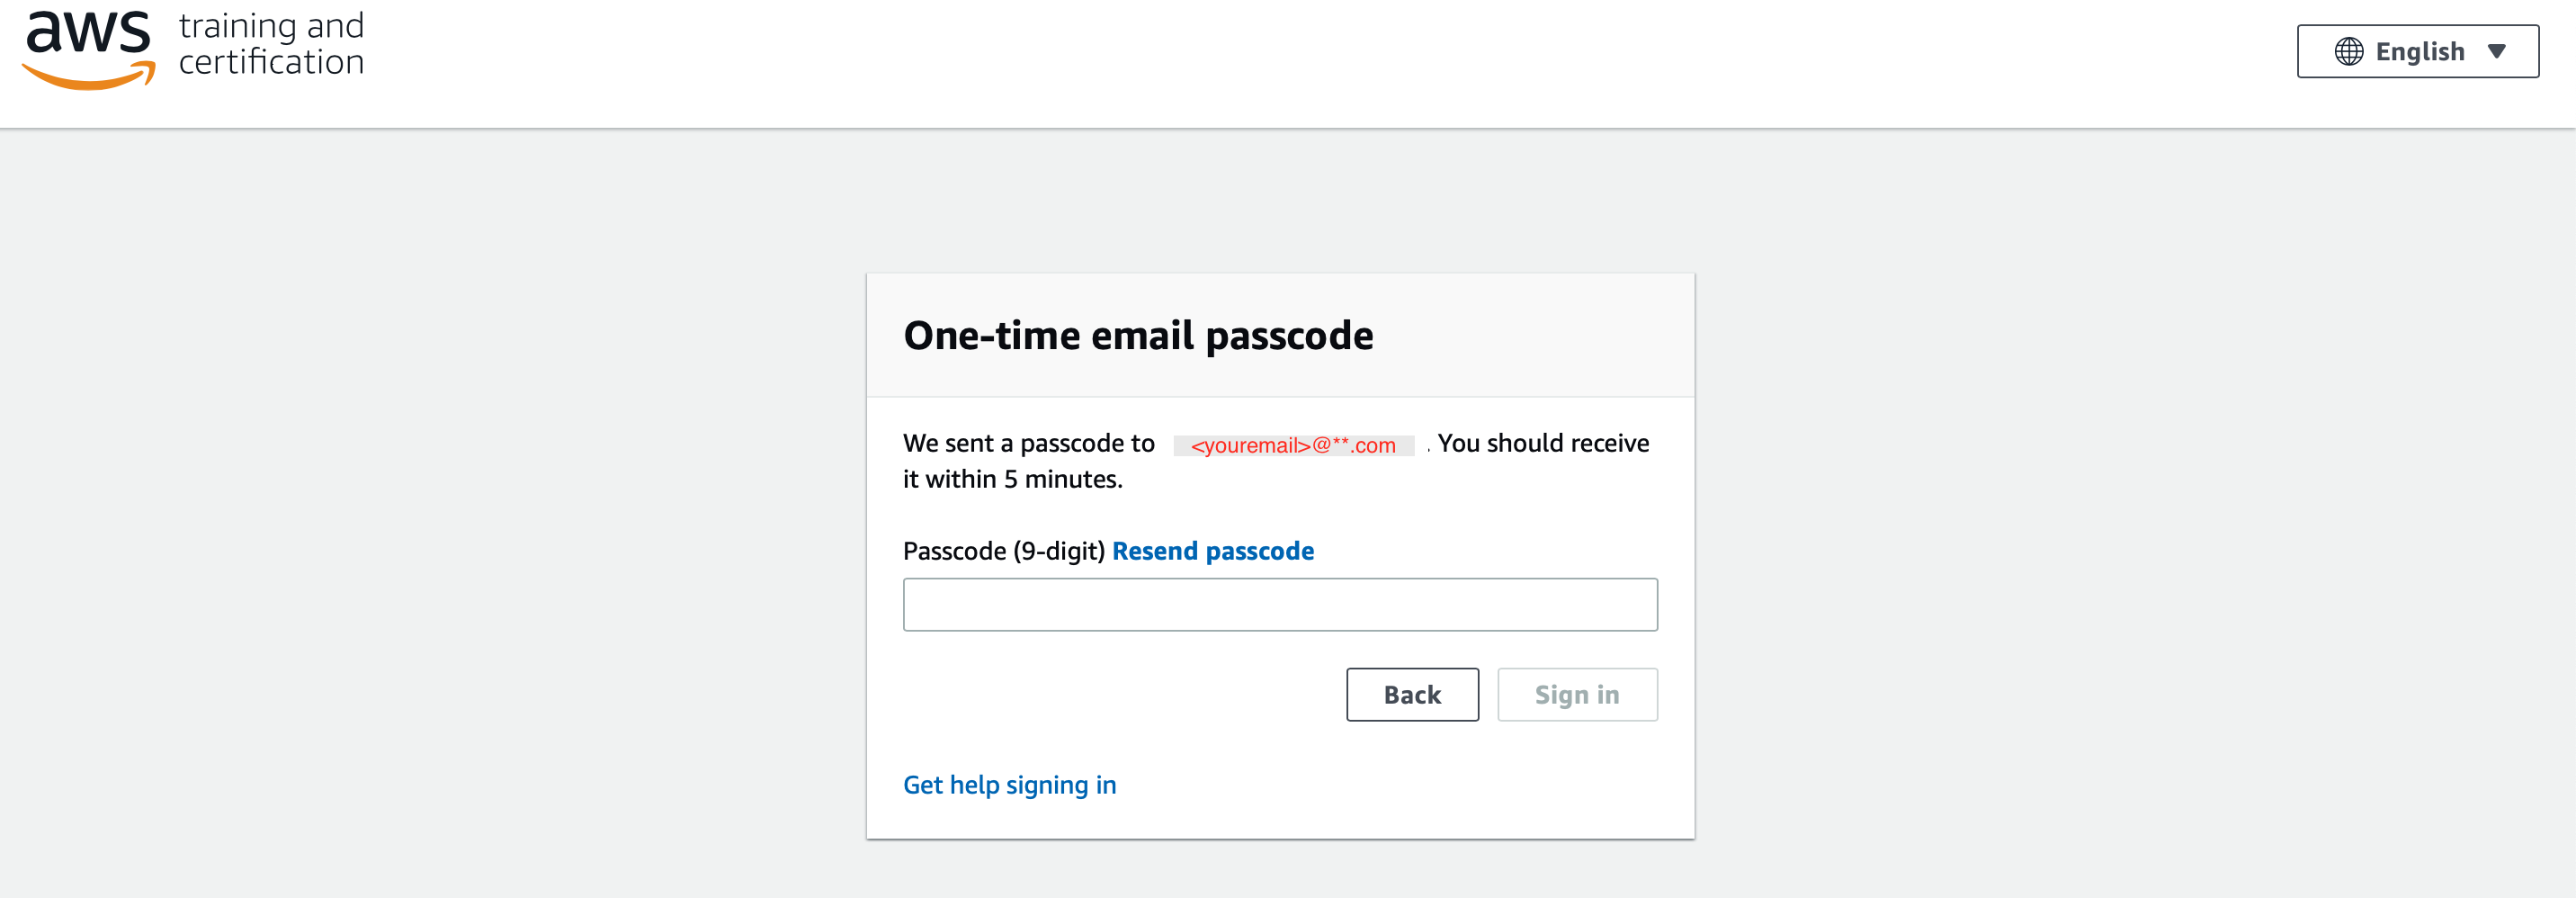Click the orange arrow under aws logo
Viewport: 2576px width, 898px height.
[x=89, y=76]
